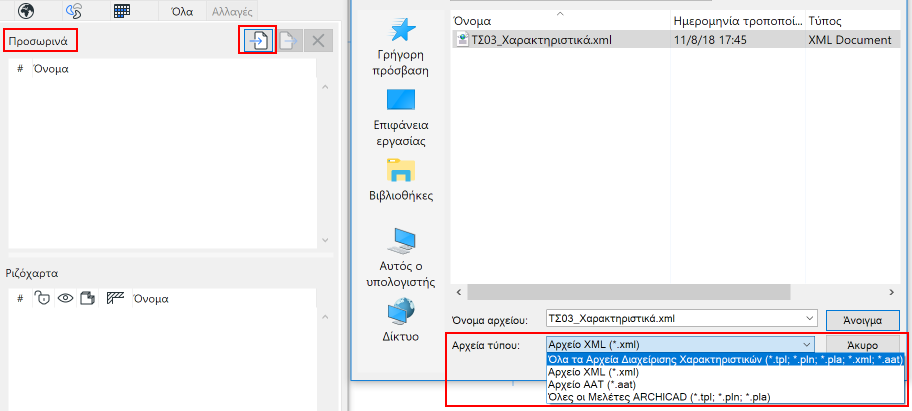
Task: Open Δίκτυο location in sidebar
Action: 401,320
